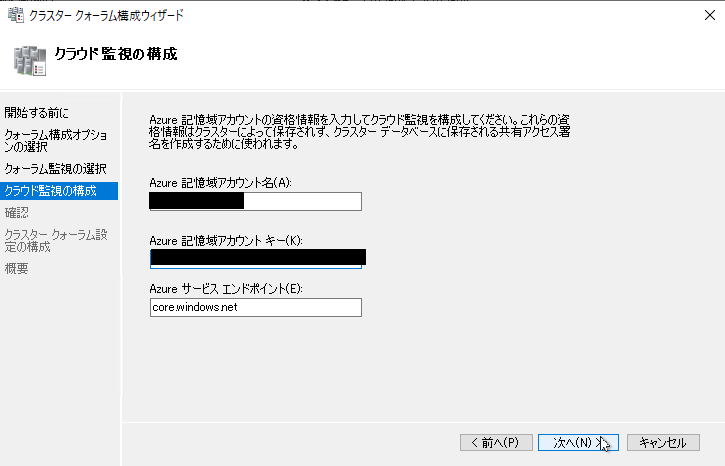The height and width of the screenshot is (466, 725).
Task: Proceed with the 次へ(N) button
Action: click(x=578, y=442)
